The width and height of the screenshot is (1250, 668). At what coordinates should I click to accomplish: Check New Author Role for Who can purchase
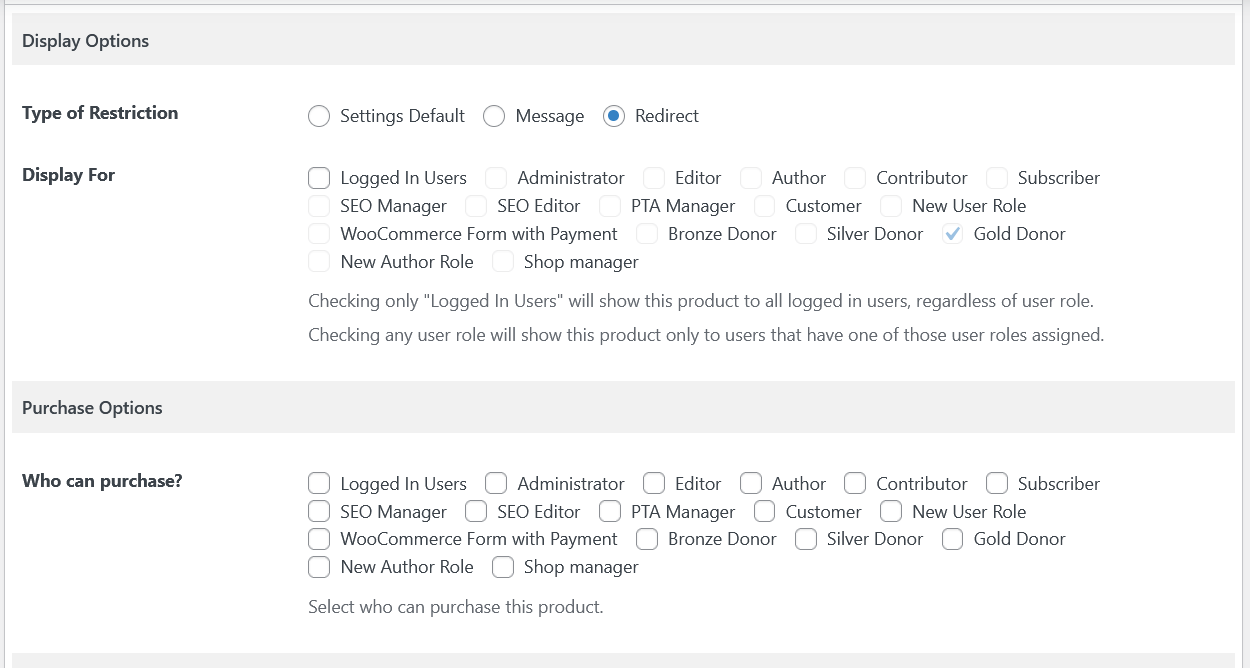[x=319, y=567]
